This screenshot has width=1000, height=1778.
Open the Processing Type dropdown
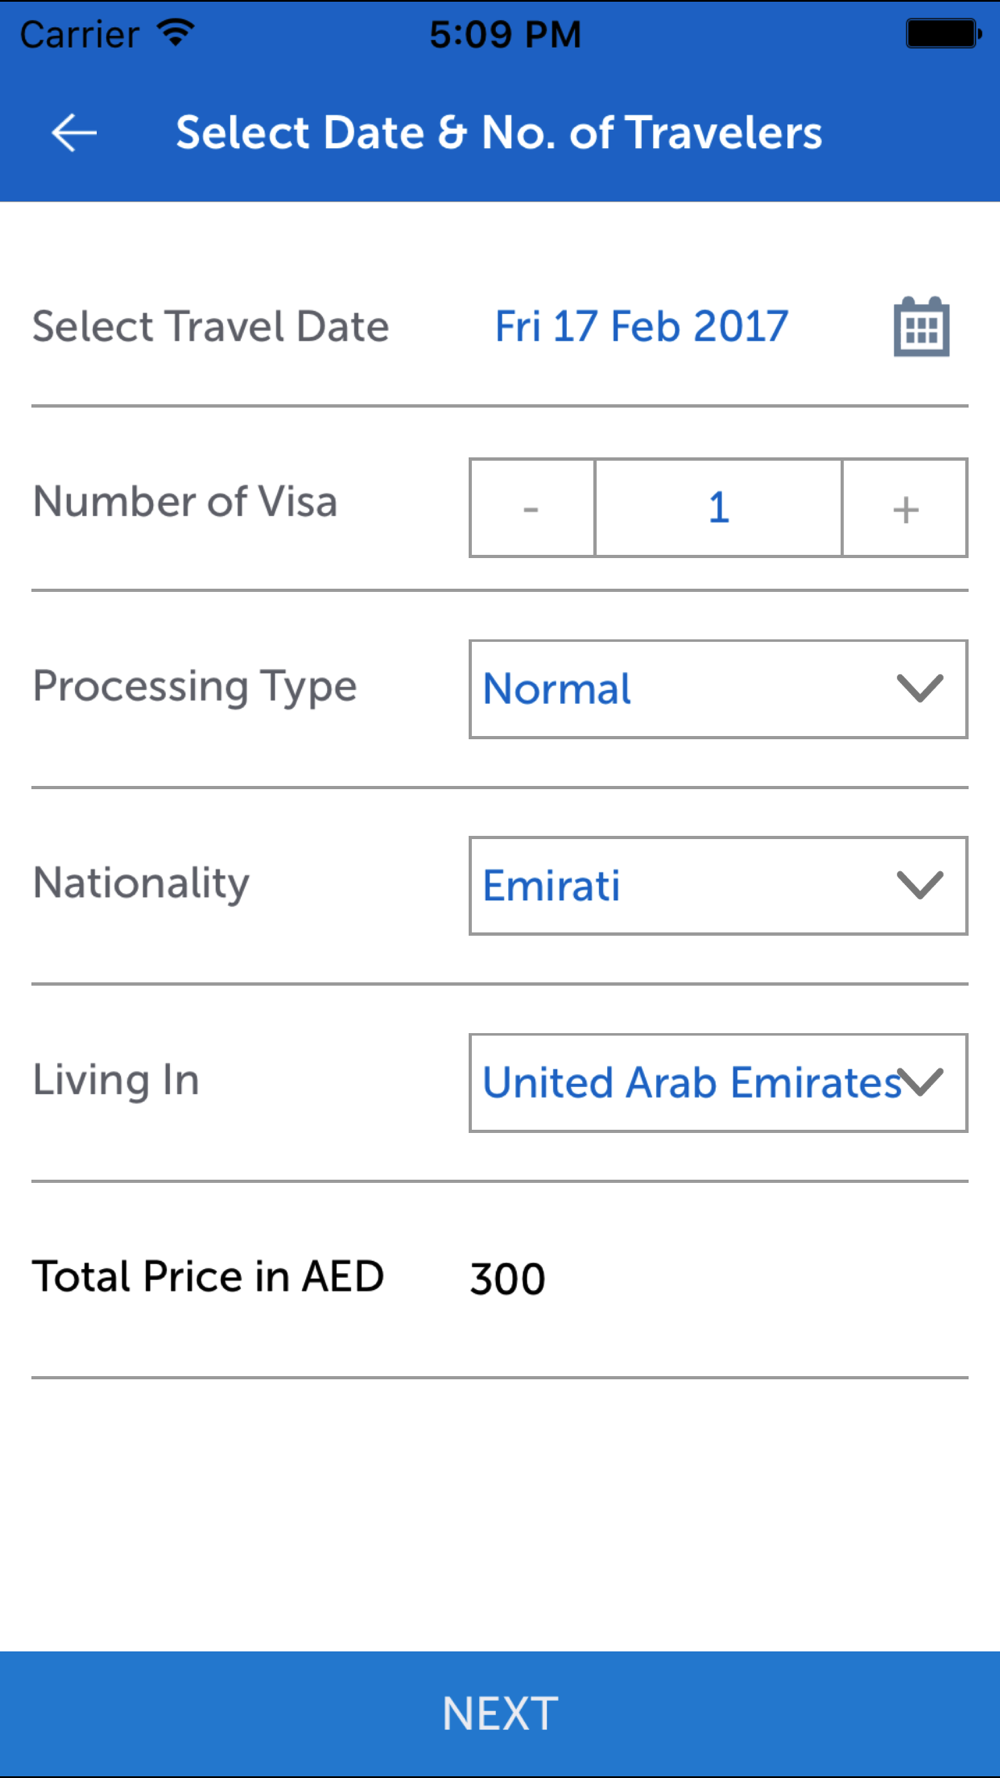coord(718,689)
